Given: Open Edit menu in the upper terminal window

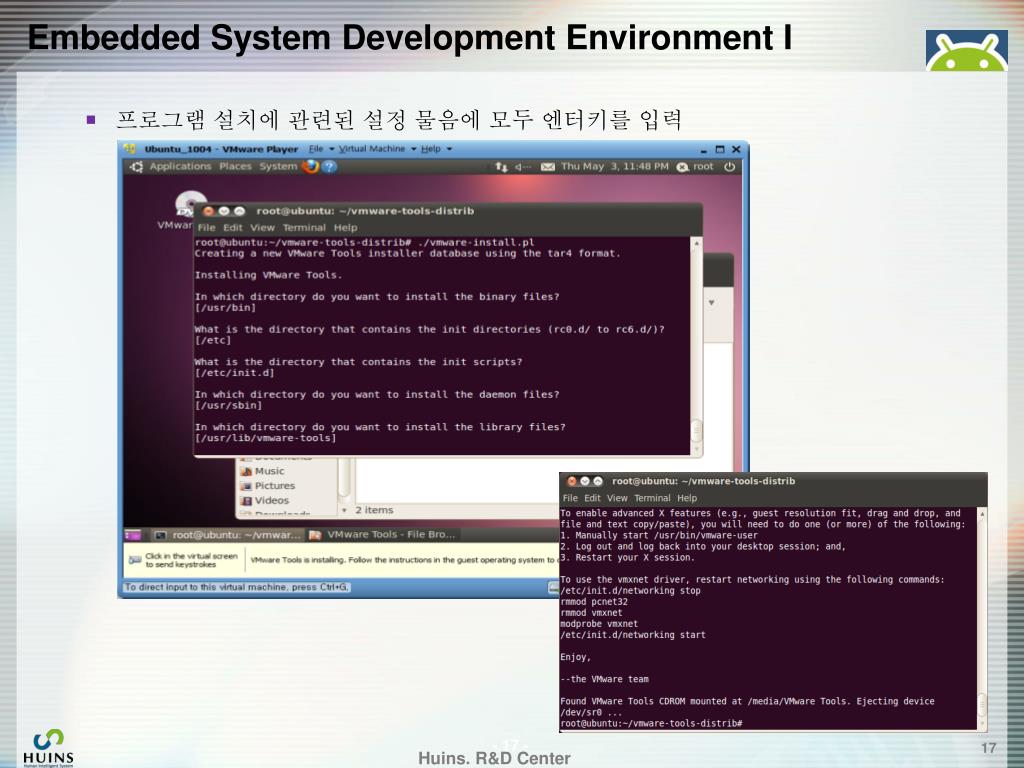Looking at the screenshot, I should [x=232, y=227].
